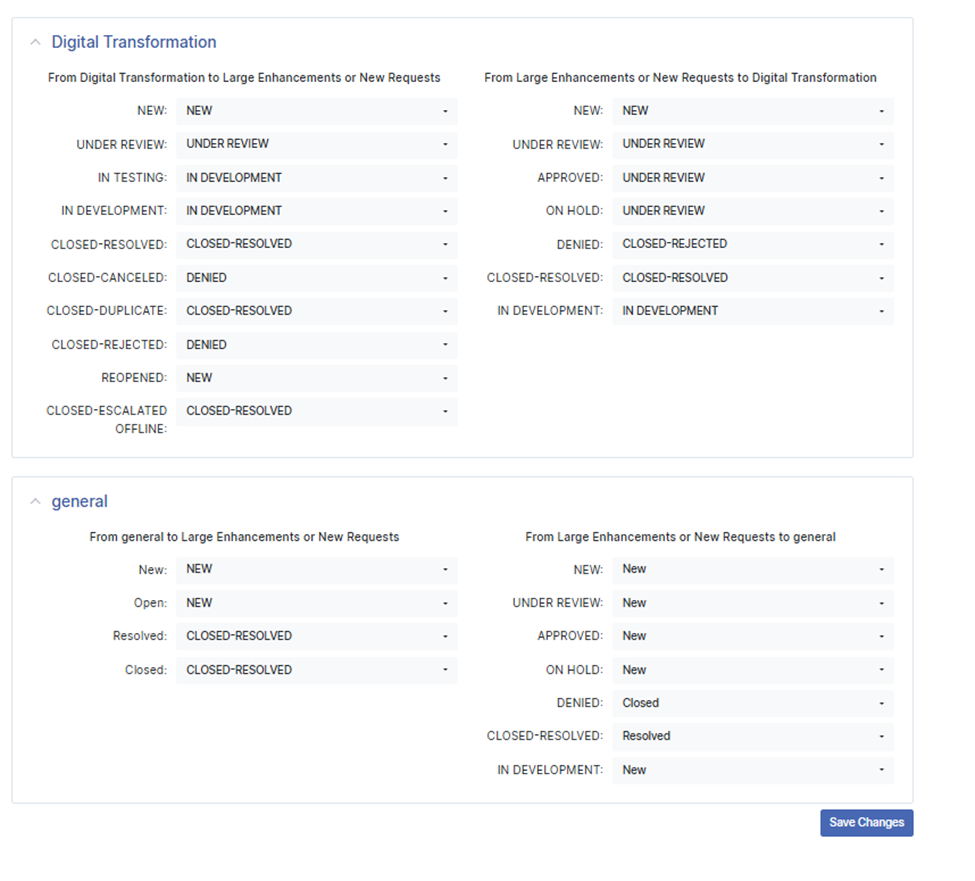Open CLOSED-CANCELED mapping dropdown showing DENIED
This screenshot has height=881, width=975.
click(317, 278)
